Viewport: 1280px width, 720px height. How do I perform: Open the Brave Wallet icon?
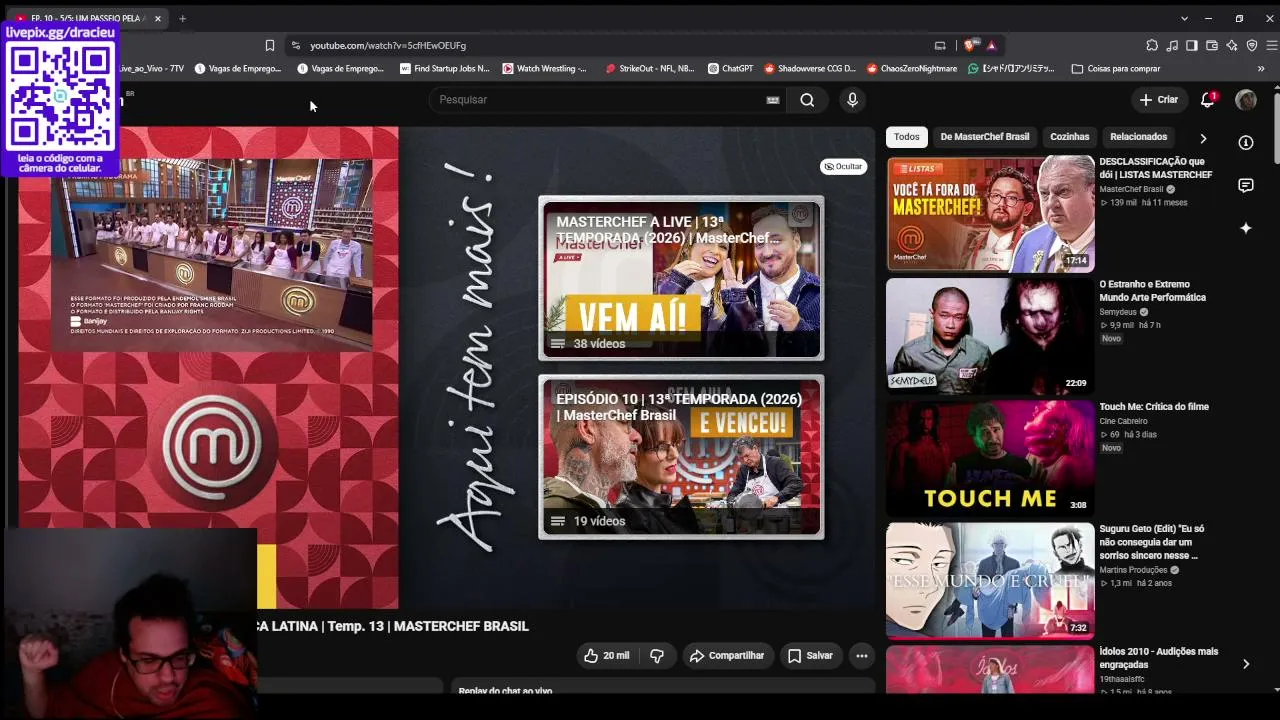coord(1212,45)
